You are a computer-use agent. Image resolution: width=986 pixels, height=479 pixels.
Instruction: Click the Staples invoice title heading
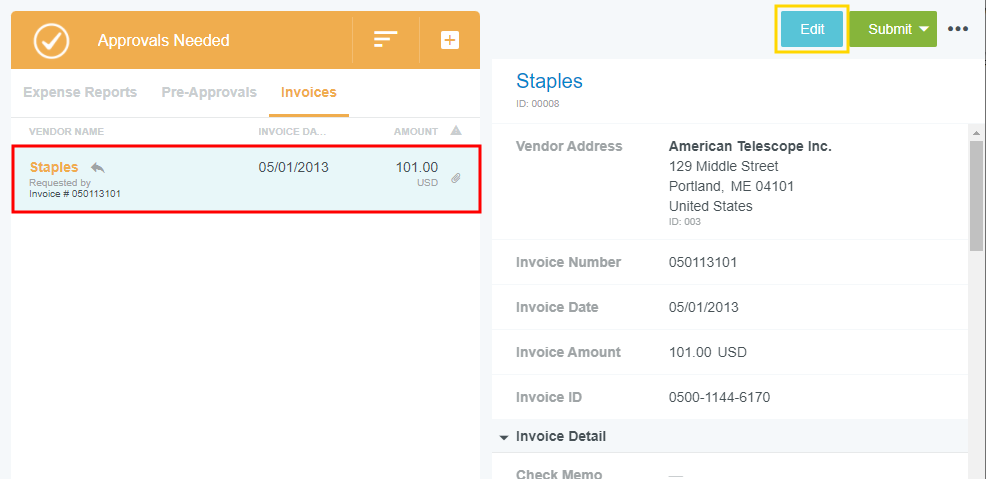pyautogui.click(x=549, y=81)
